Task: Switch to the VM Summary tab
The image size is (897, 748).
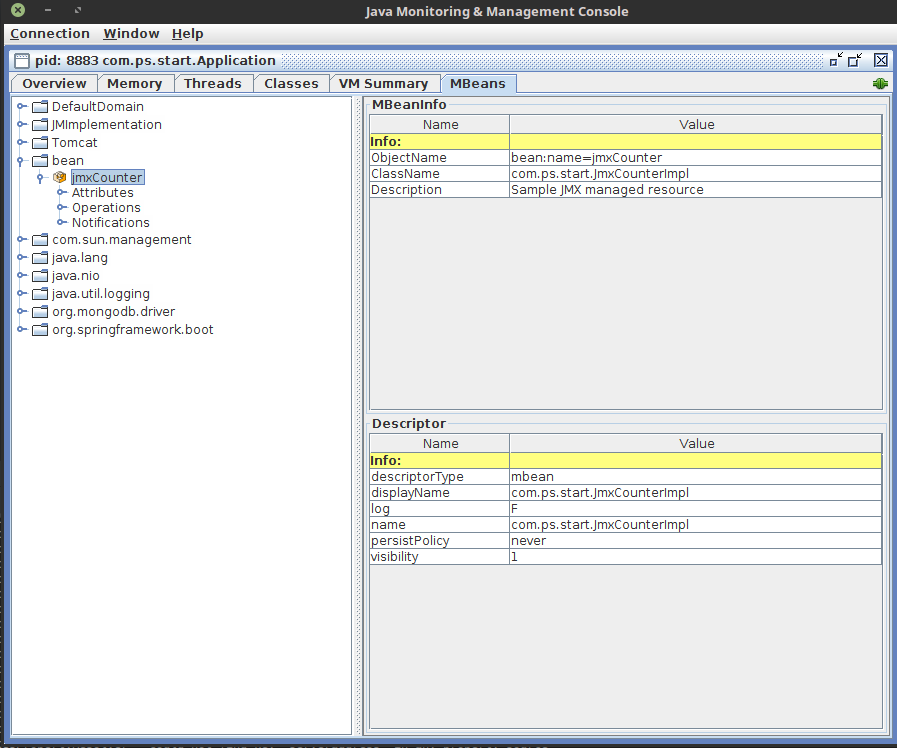Action: [382, 84]
